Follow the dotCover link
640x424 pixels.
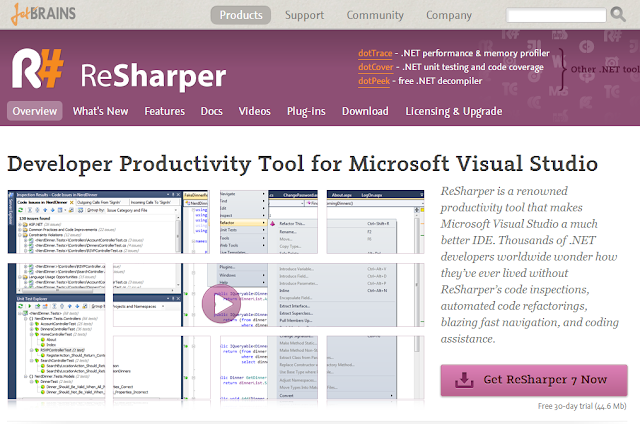coord(376,67)
